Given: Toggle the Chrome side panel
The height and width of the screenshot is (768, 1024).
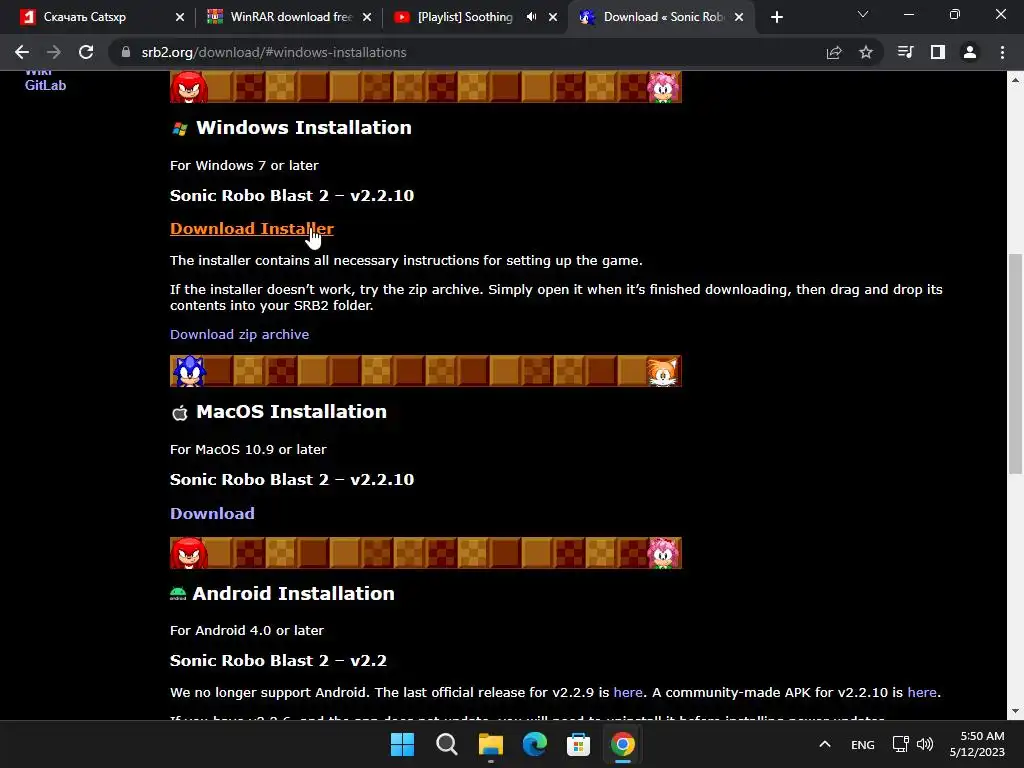Looking at the screenshot, I should (x=938, y=52).
